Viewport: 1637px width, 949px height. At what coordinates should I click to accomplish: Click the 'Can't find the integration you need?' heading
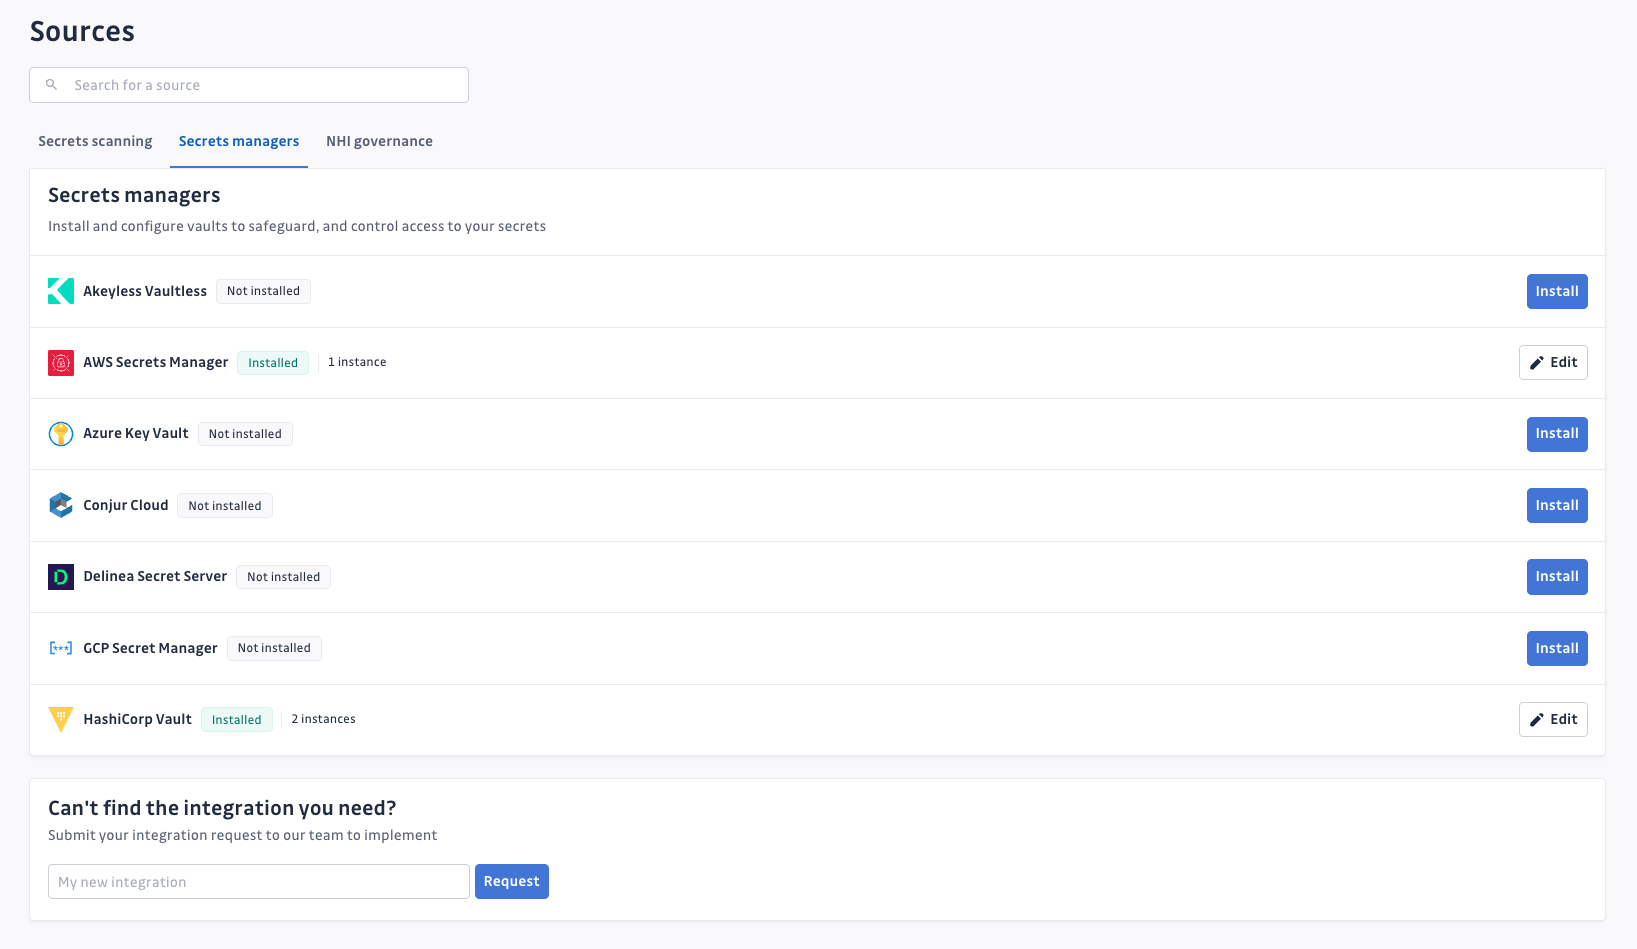coord(222,808)
